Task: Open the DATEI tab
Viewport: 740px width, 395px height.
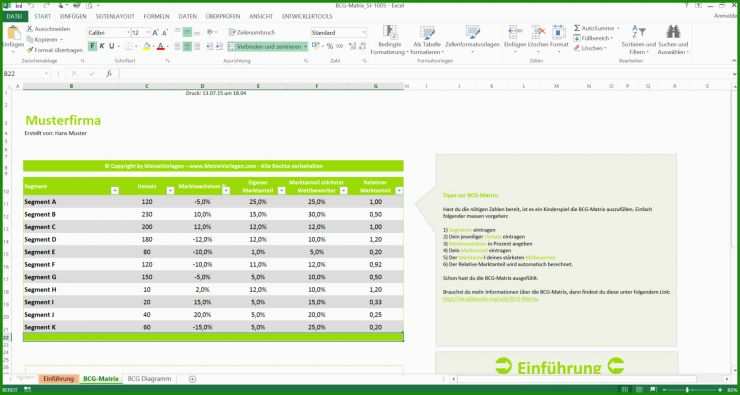Action: coord(14,16)
